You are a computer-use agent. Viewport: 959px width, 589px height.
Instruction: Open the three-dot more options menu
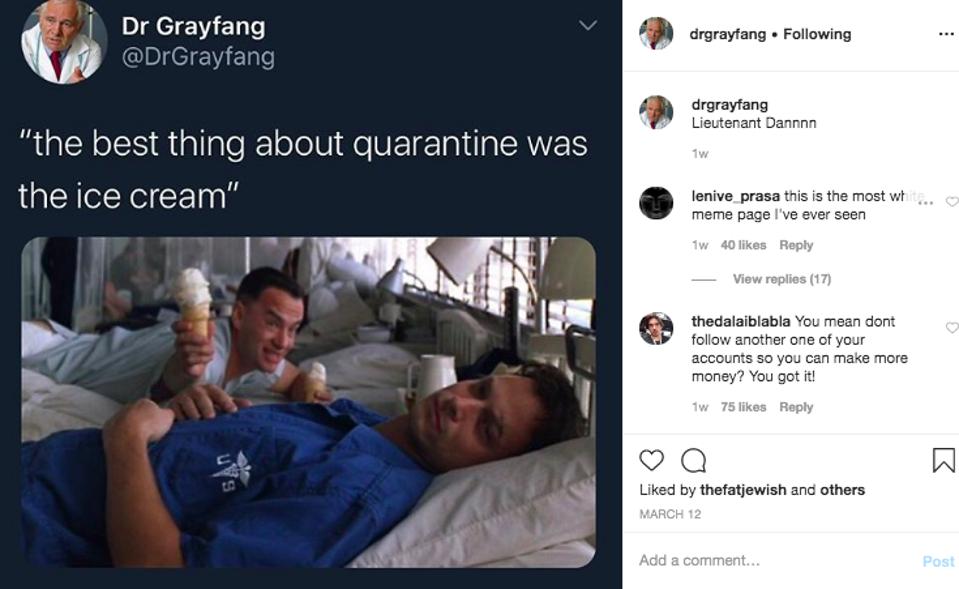click(945, 34)
